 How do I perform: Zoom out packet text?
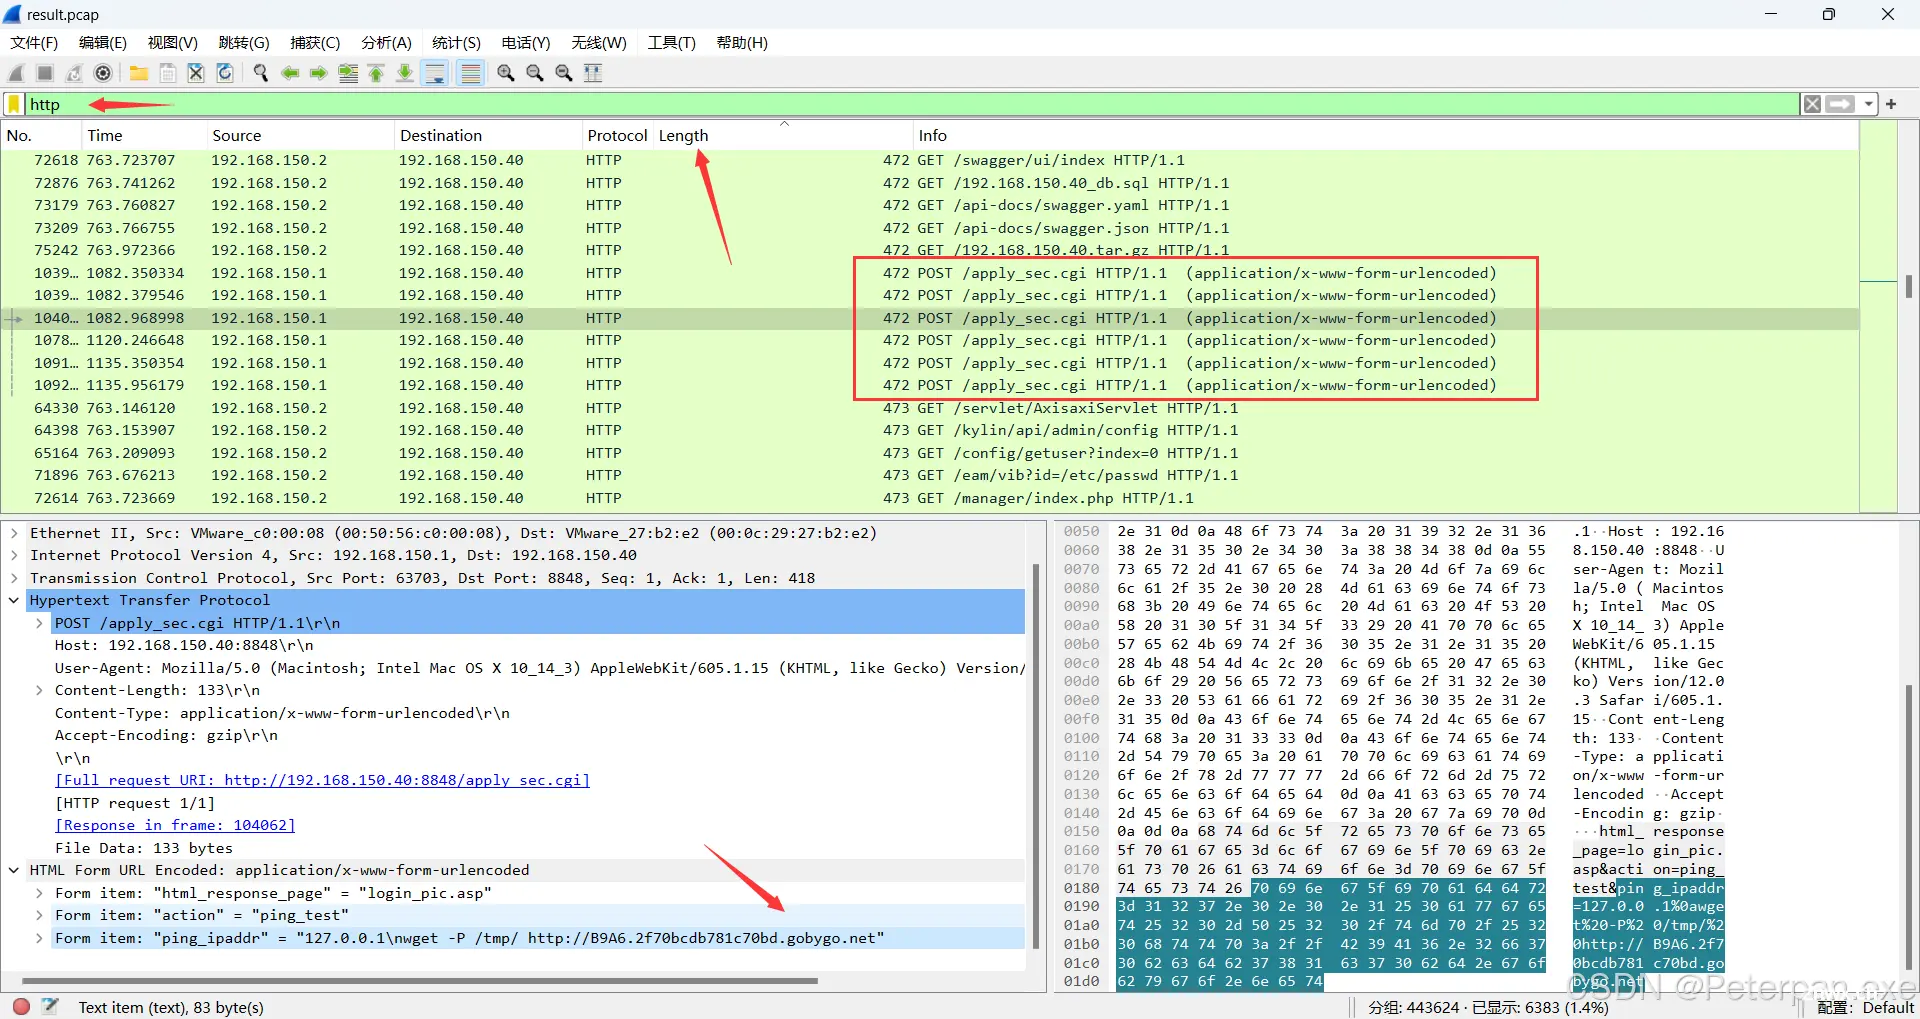click(x=535, y=73)
